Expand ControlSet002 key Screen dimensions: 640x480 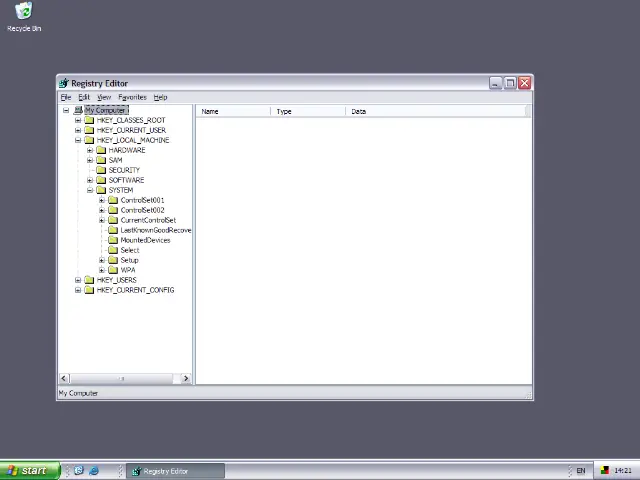[x=102, y=210]
